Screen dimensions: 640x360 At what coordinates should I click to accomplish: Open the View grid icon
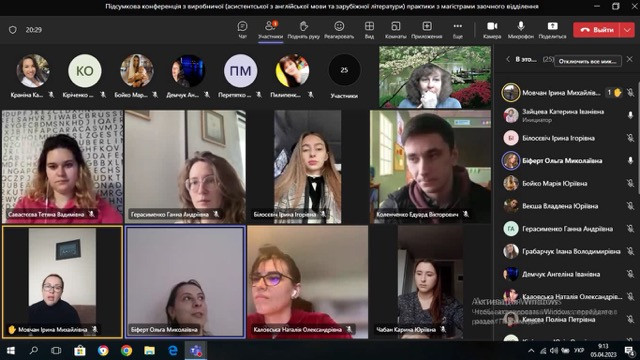(369, 27)
